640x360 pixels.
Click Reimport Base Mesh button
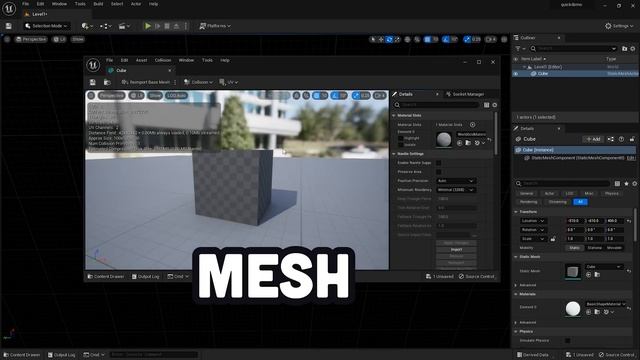146,82
